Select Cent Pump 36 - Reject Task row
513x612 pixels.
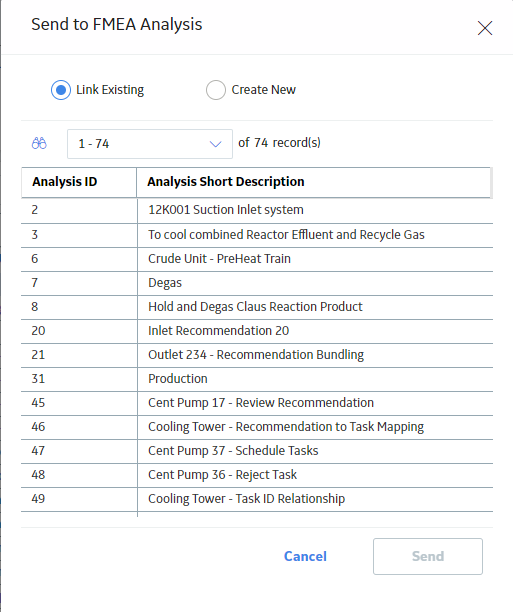[257, 475]
